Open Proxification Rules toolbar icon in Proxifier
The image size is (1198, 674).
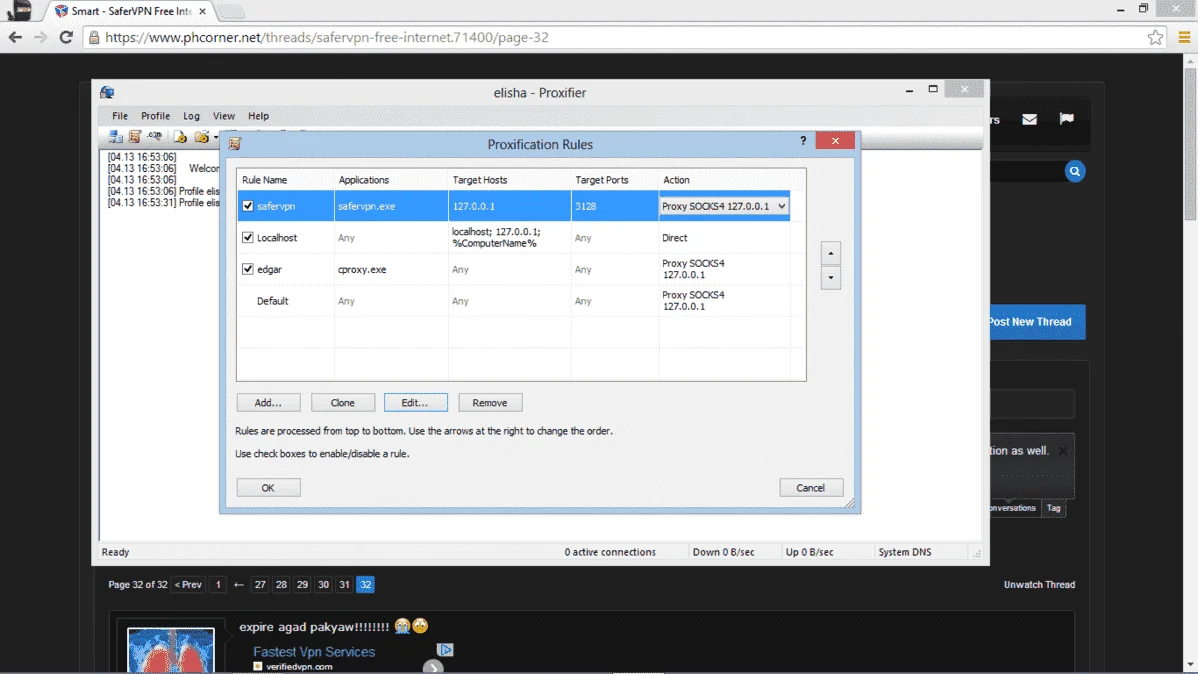point(134,136)
